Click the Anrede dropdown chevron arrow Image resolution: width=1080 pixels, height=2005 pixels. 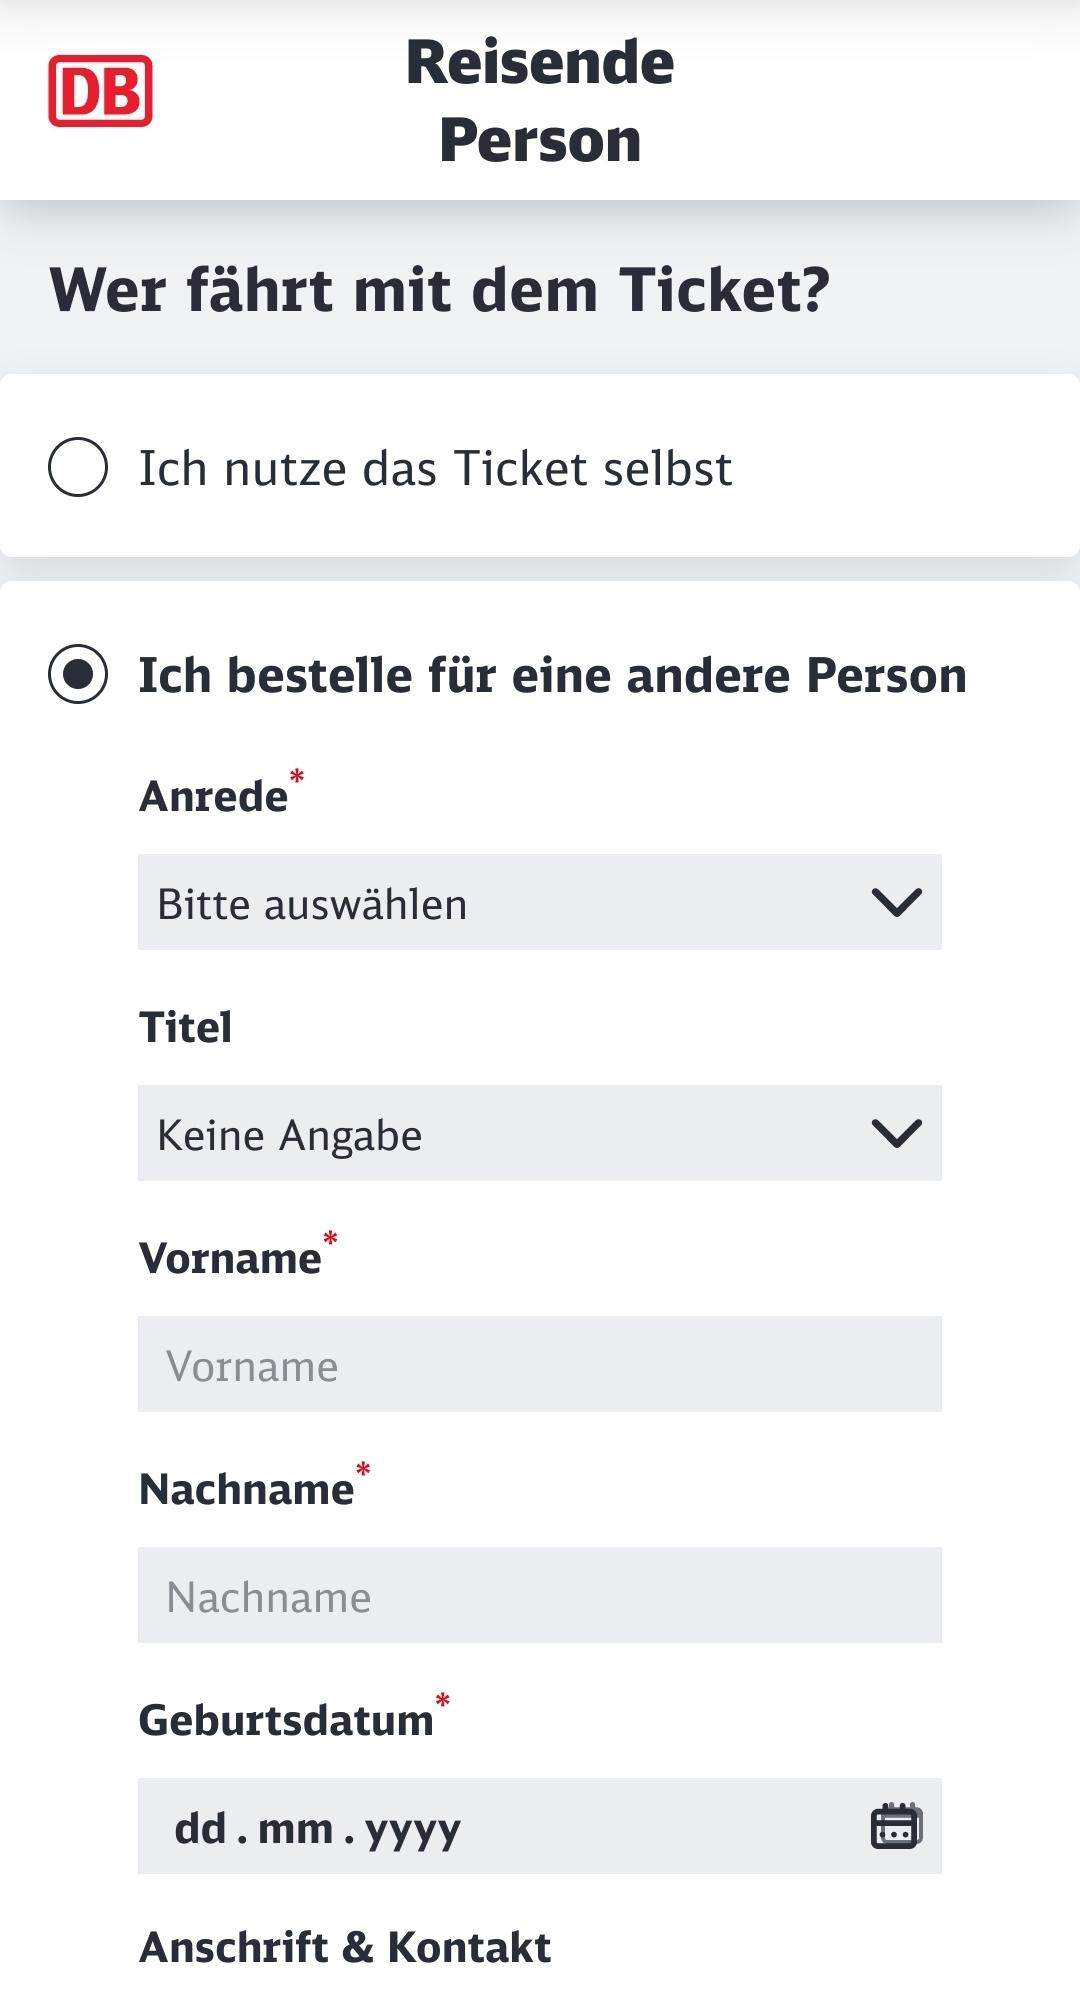point(896,903)
